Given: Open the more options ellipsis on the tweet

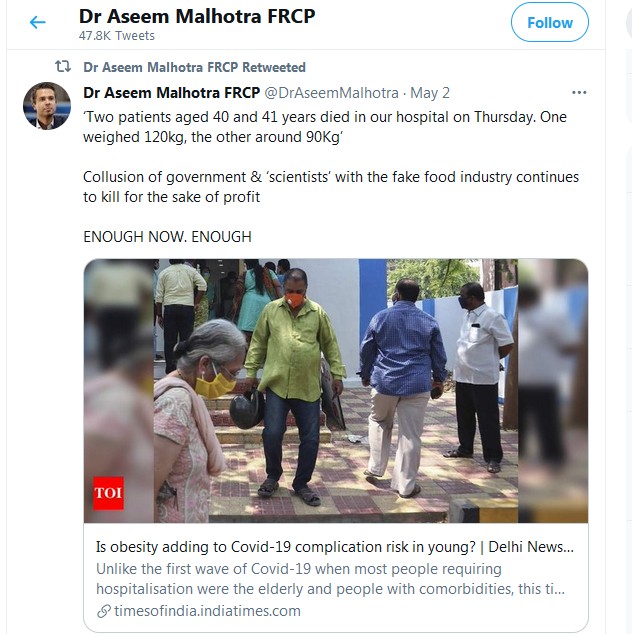Looking at the screenshot, I should pyautogui.click(x=579, y=92).
